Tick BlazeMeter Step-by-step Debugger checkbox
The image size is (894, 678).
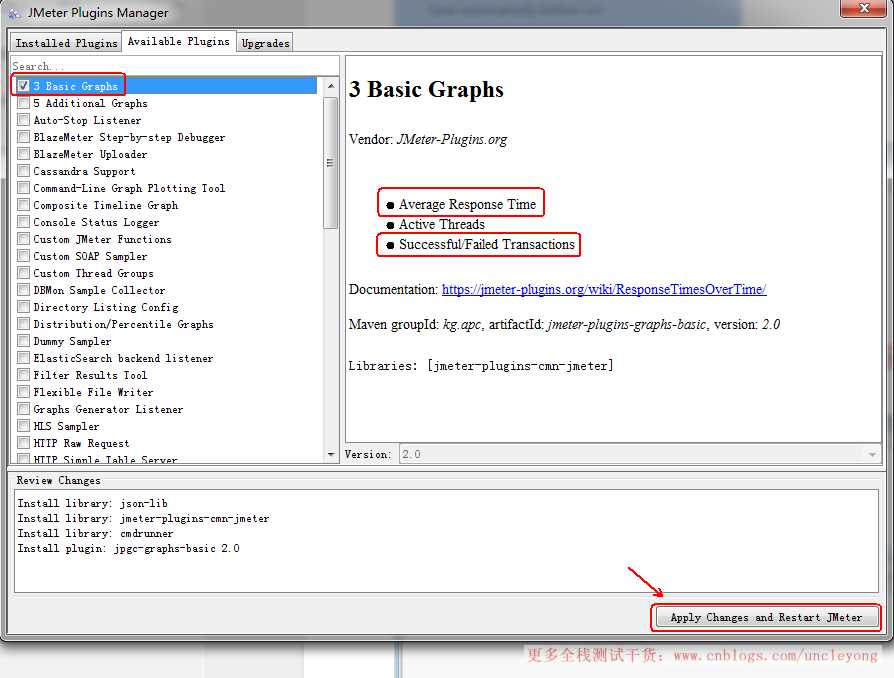coord(23,137)
